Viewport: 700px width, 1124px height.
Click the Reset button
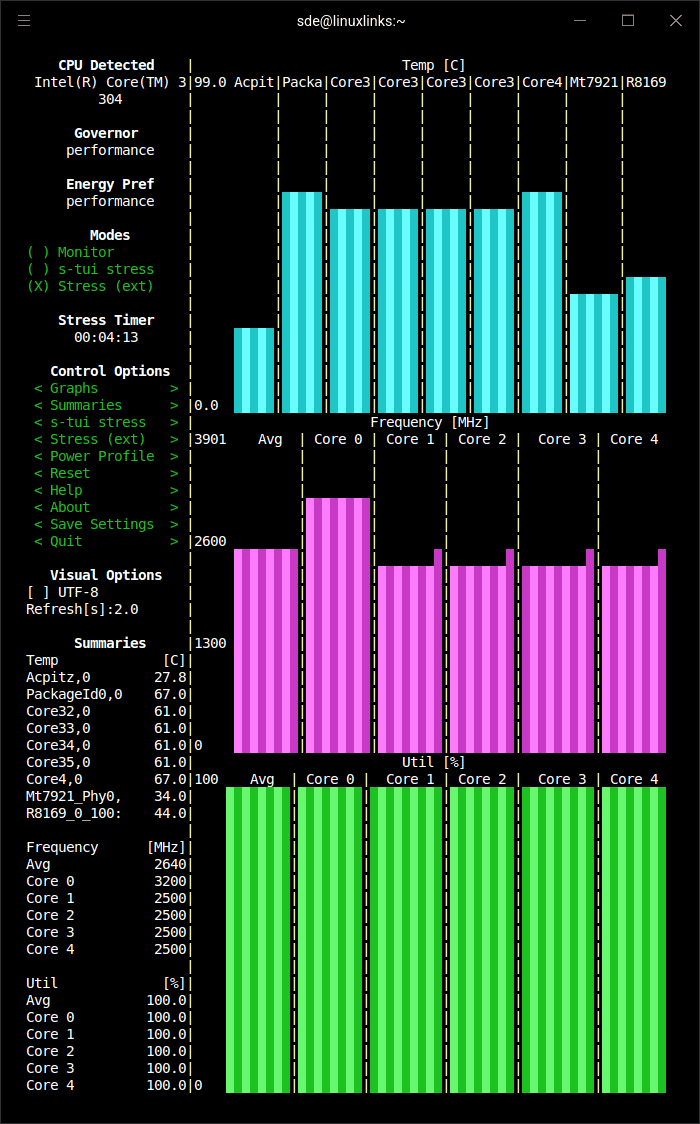(x=106, y=473)
